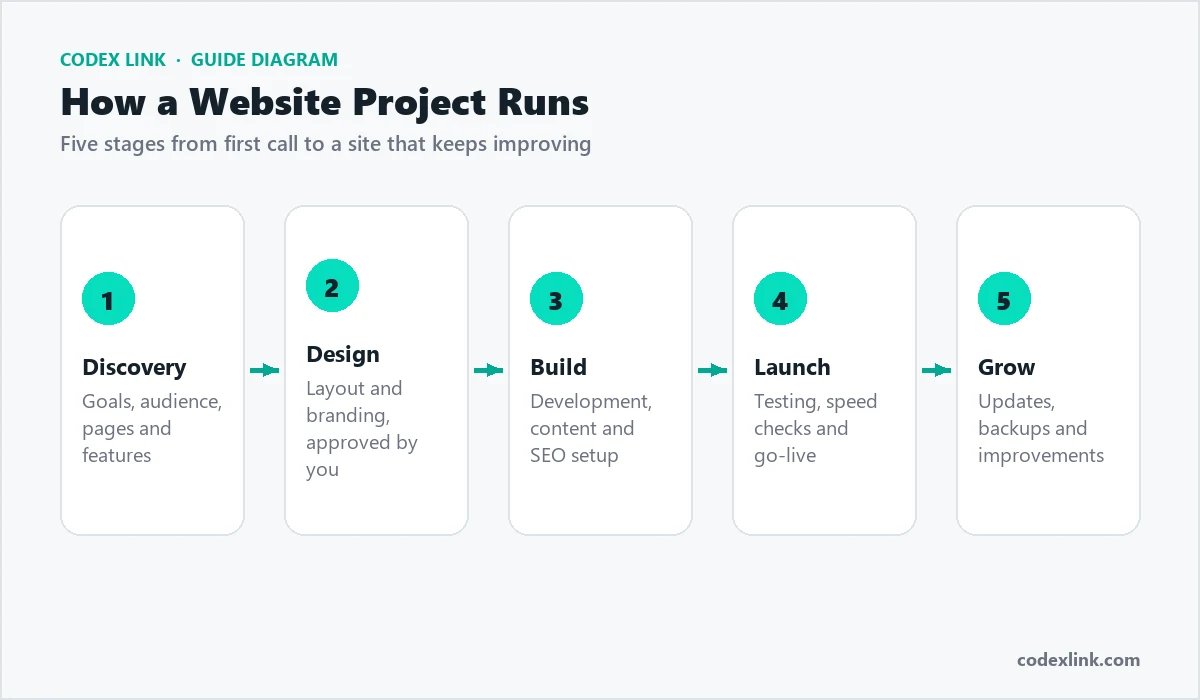Select the Grow stage heading

click(1006, 367)
